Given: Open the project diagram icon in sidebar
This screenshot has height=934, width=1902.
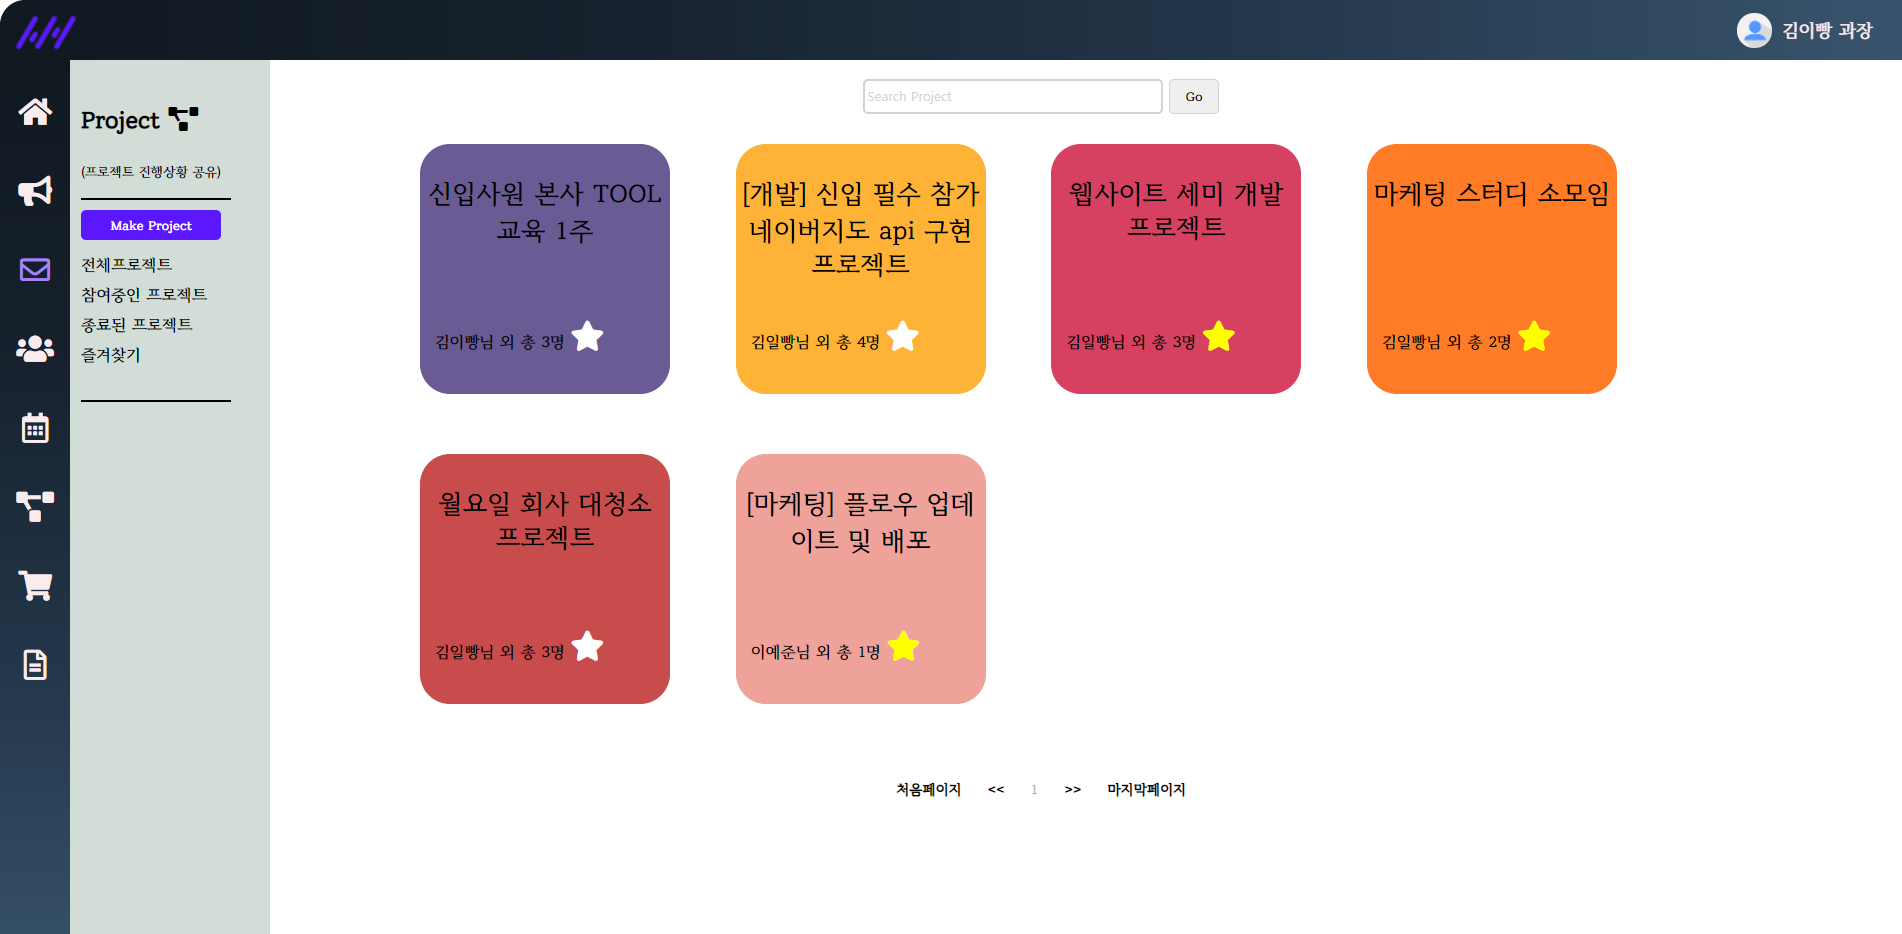Looking at the screenshot, I should click(35, 506).
